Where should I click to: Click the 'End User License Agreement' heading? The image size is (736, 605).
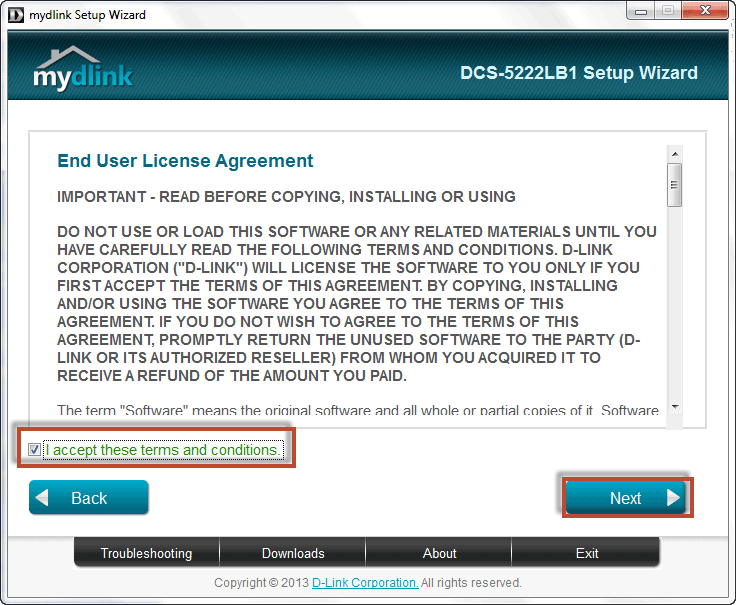point(185,161)
